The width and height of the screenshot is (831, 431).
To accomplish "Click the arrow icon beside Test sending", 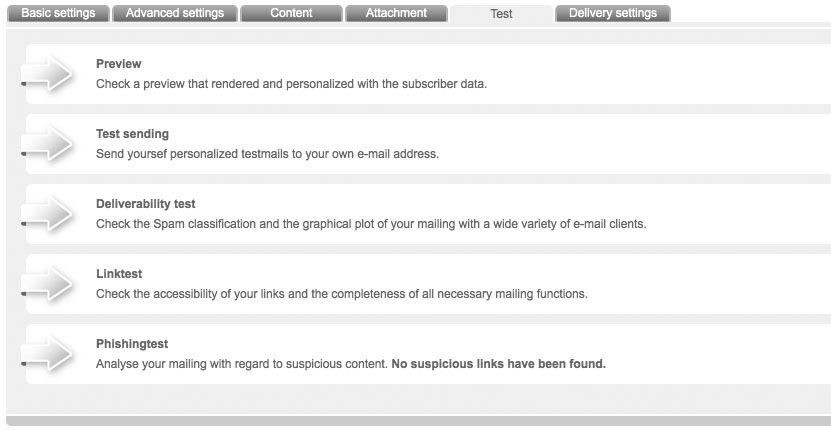I will pyautogui.click(x=50, y=144).
